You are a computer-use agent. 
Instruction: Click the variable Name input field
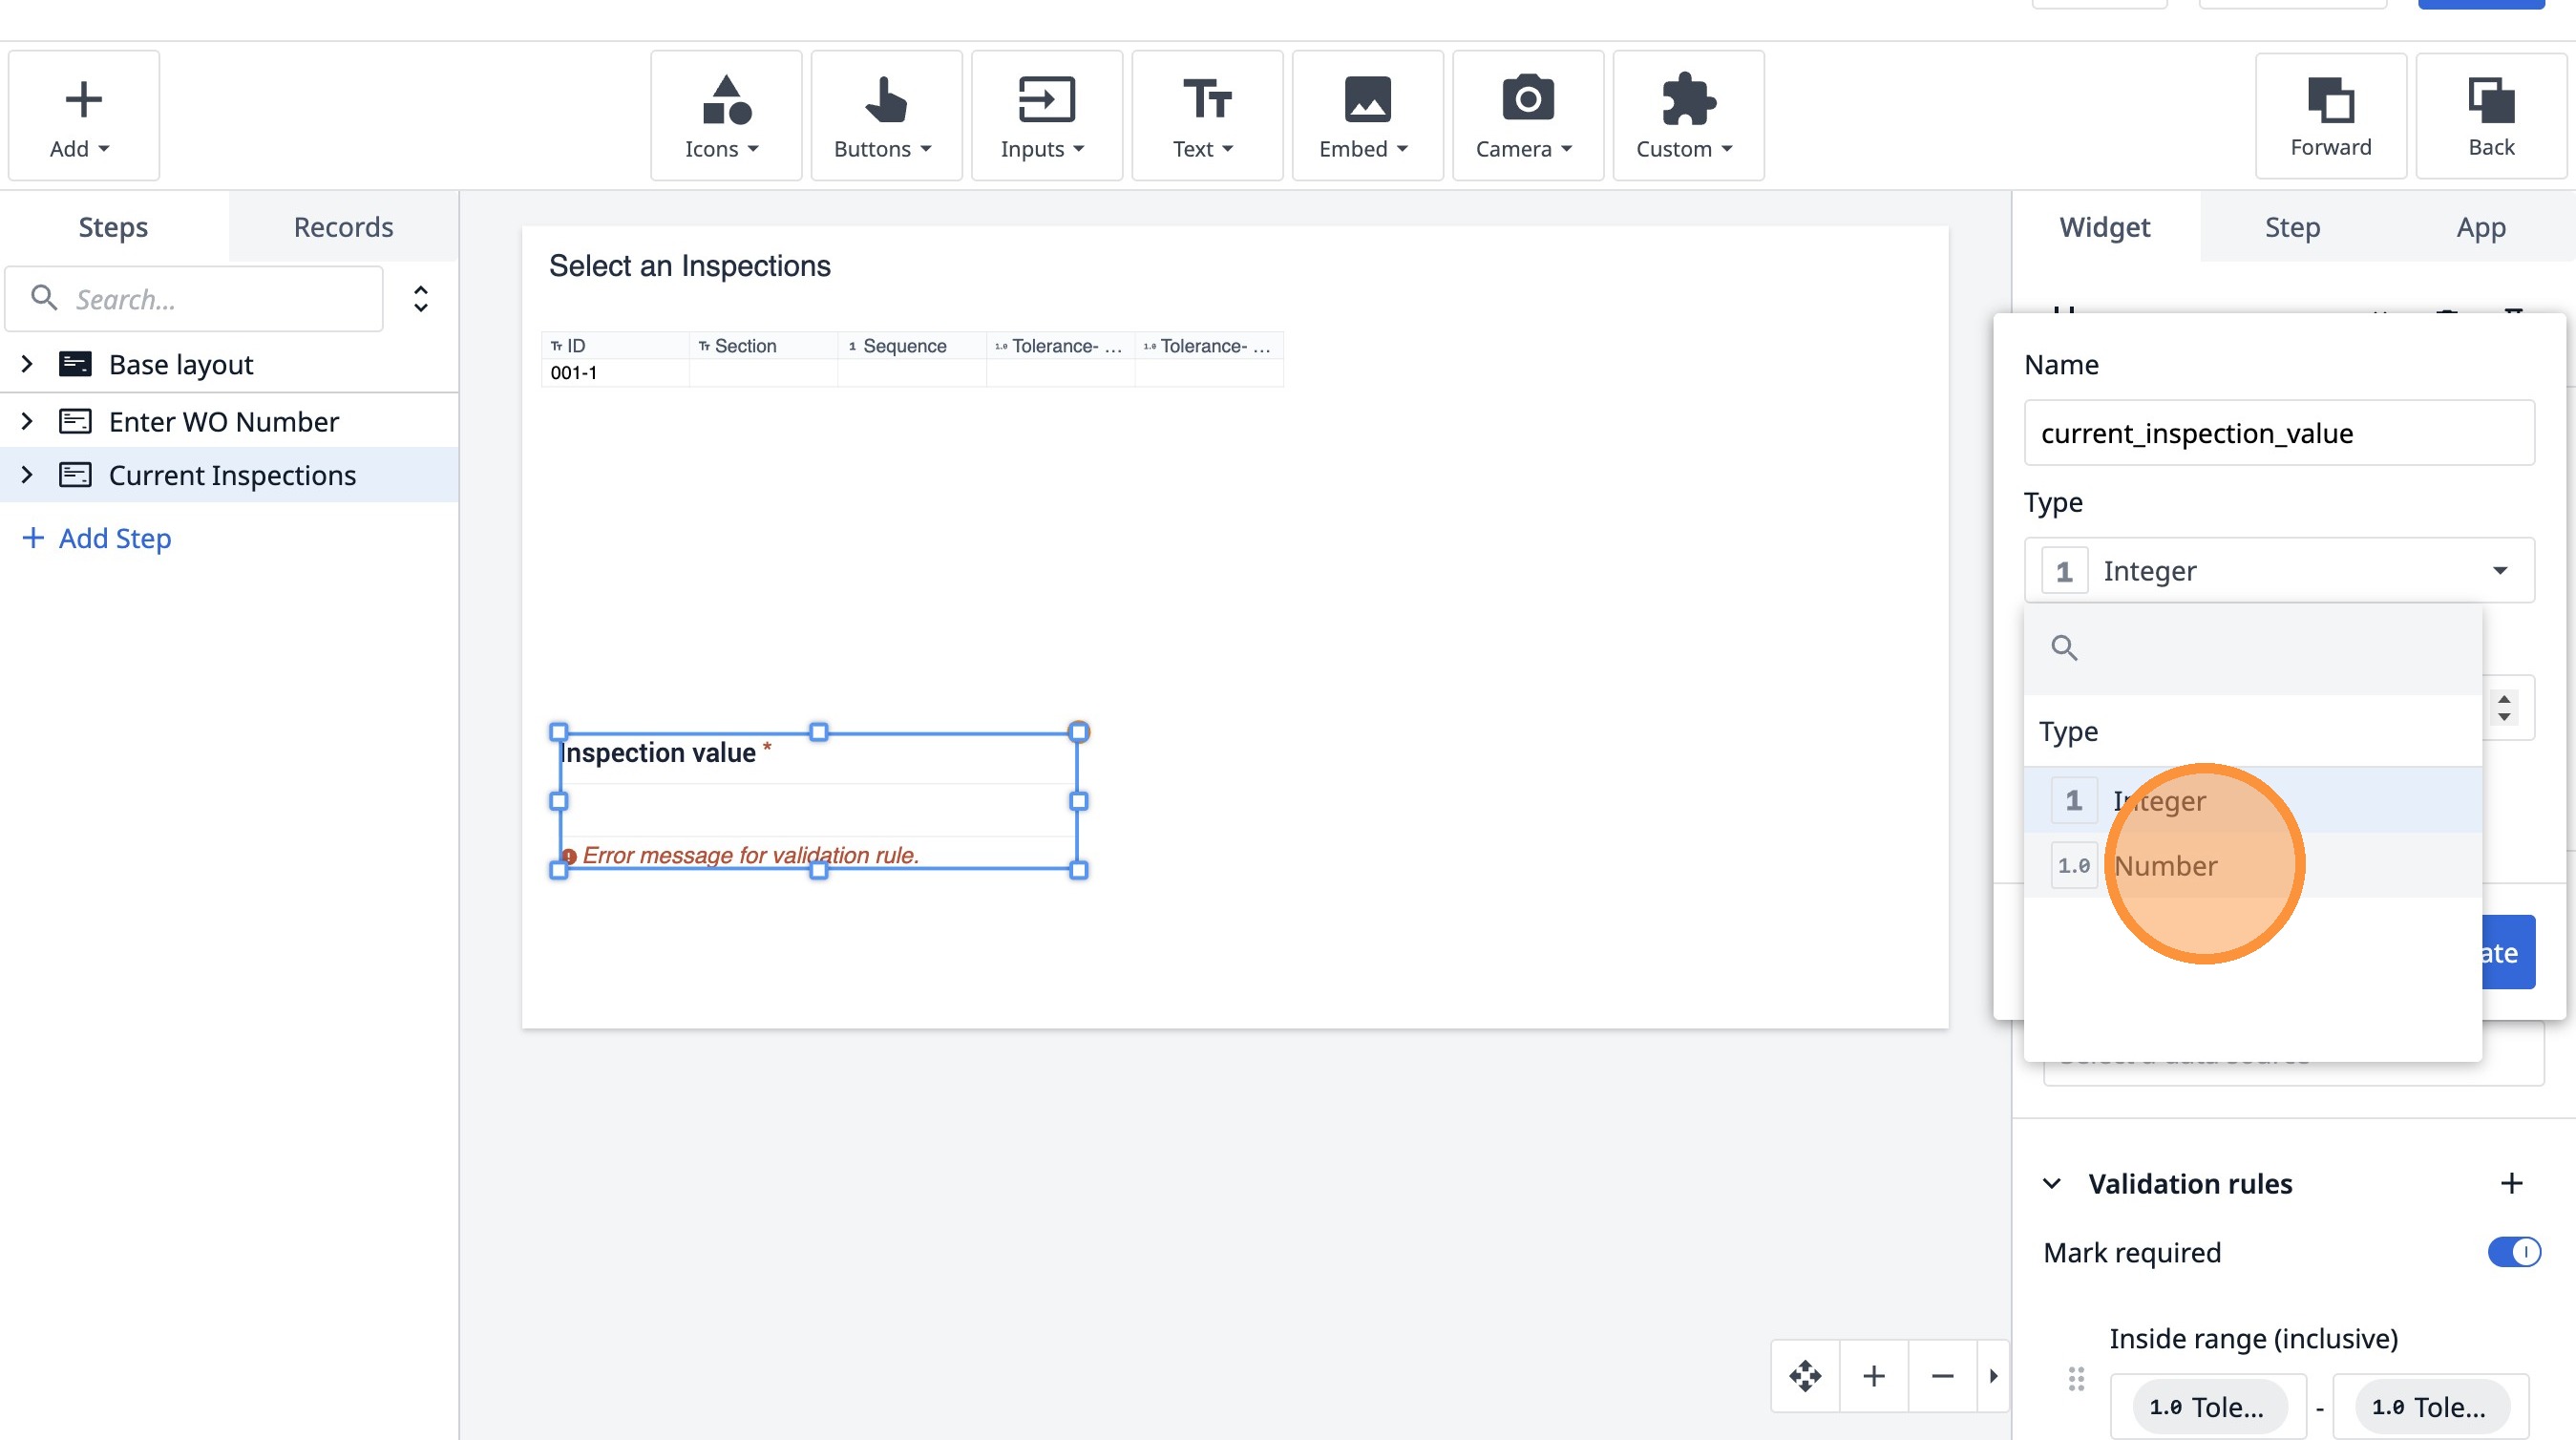pos(2279,433)
